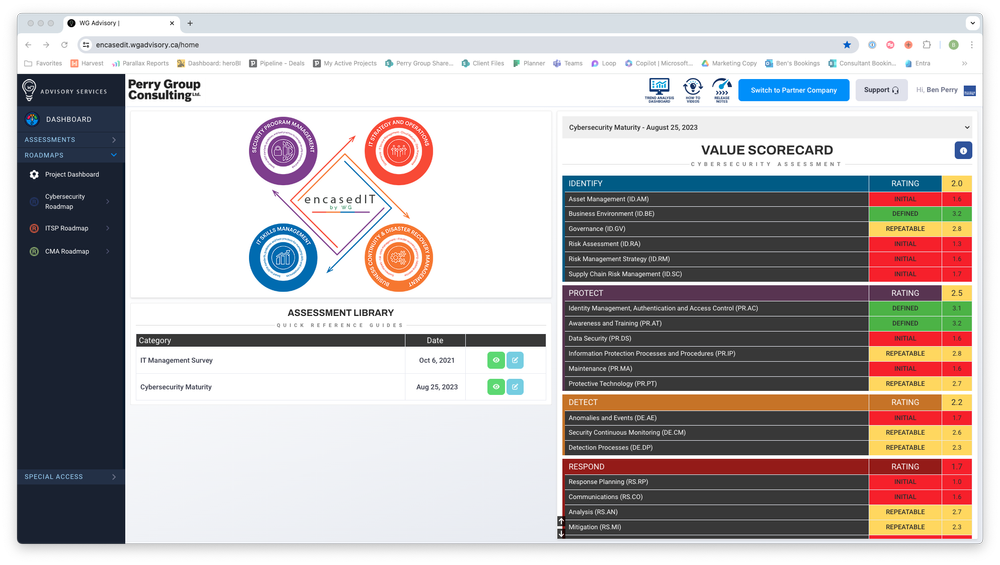Open the Client Files bookmark
This screenshot has width=1000, height=565.
[x=483, y=64]
